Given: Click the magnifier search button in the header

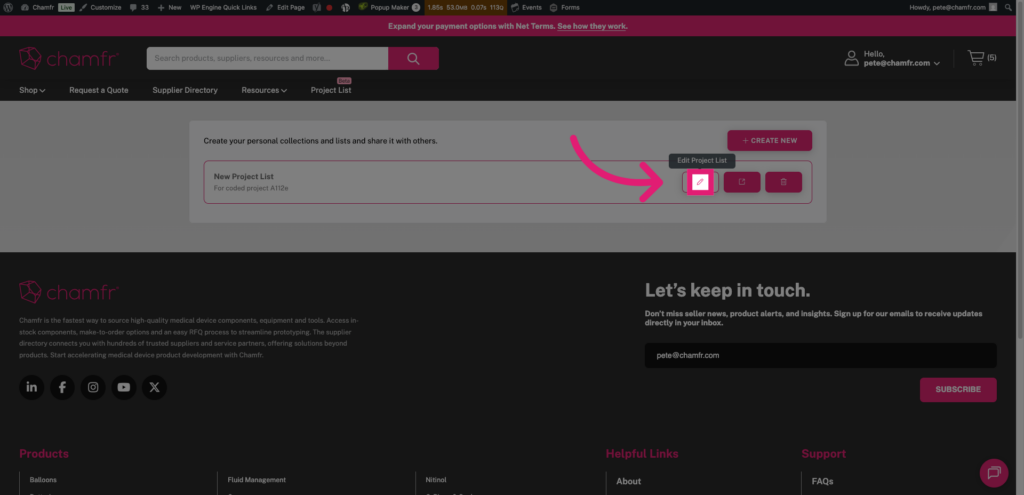Looking at the screenshot, I should tap(413, 58).
